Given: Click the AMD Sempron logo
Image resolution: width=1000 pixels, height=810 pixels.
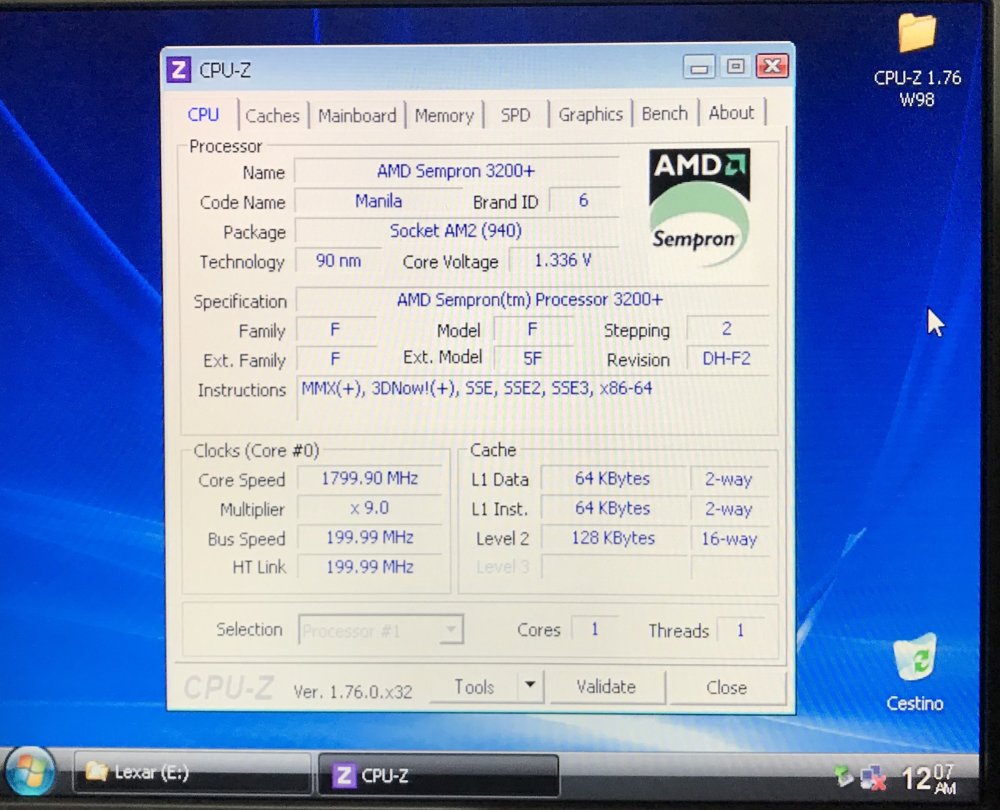Looking at the screenshot, I should point(699,207).
